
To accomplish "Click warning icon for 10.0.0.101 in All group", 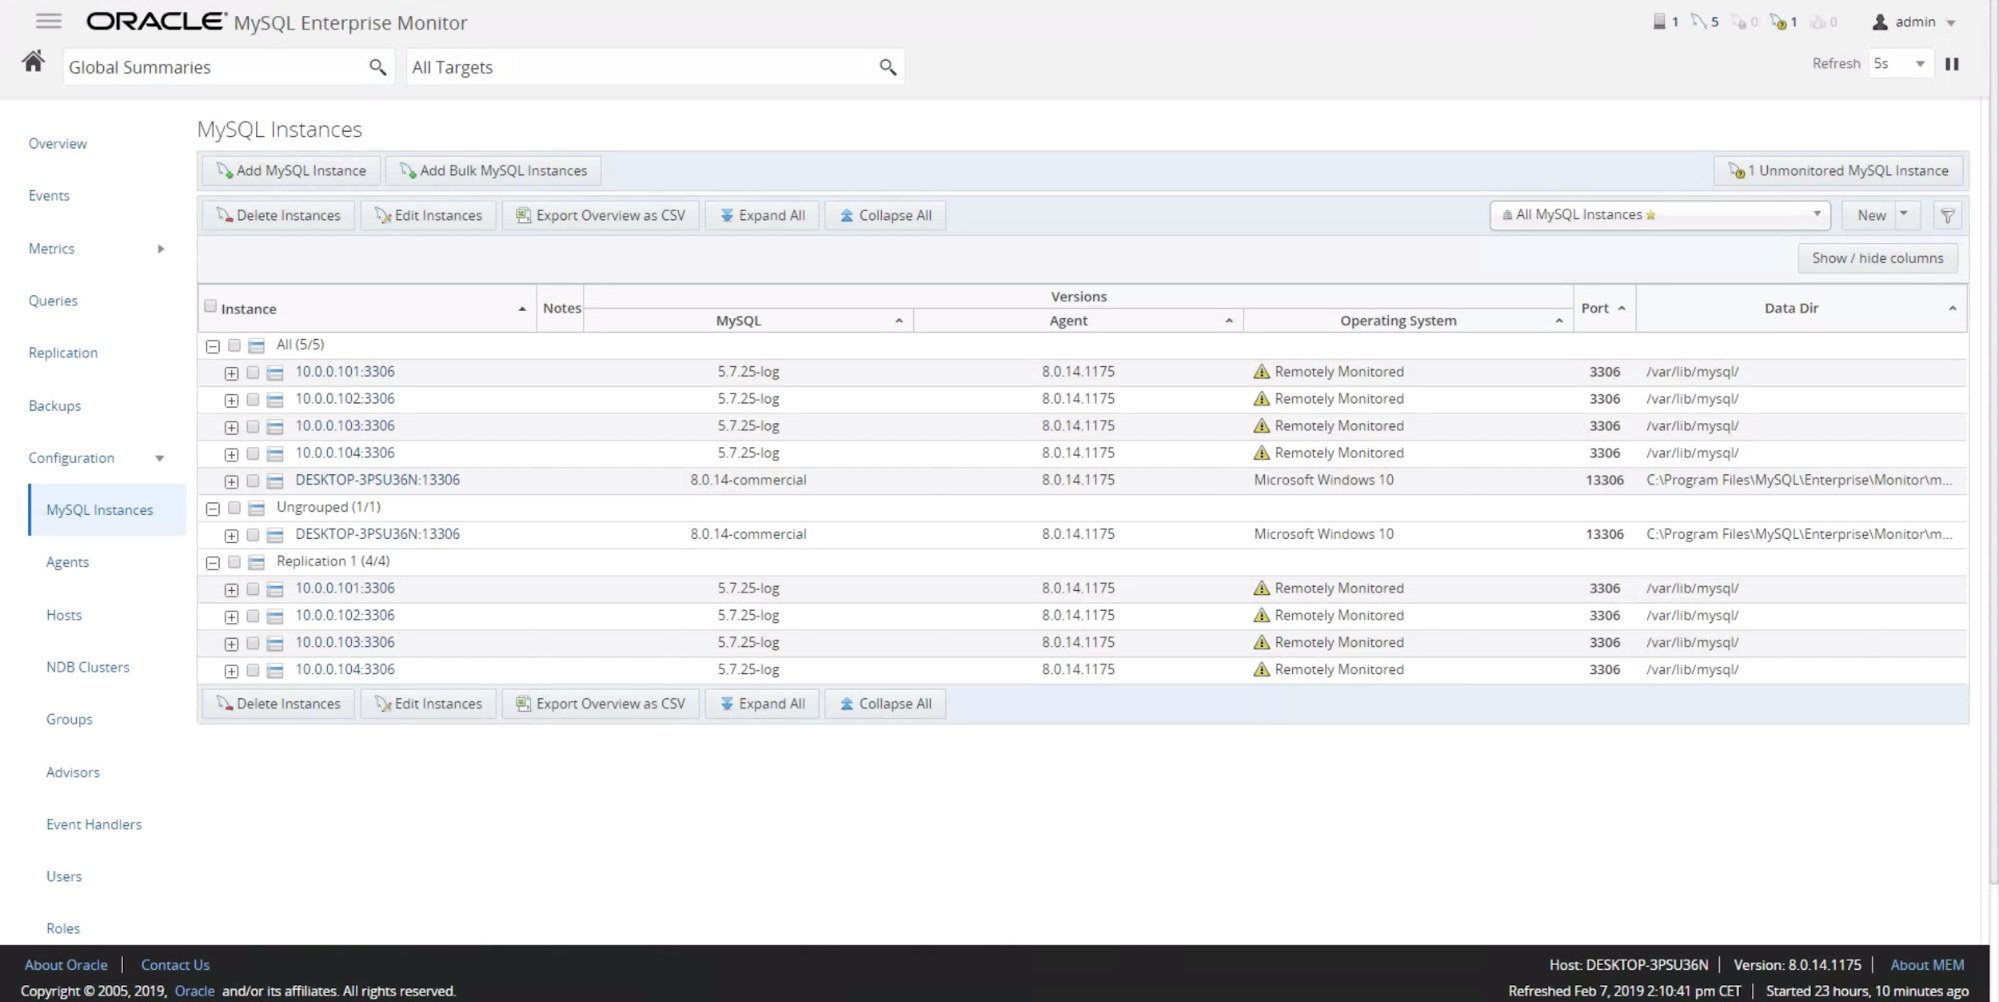I will click(1261, 372).
